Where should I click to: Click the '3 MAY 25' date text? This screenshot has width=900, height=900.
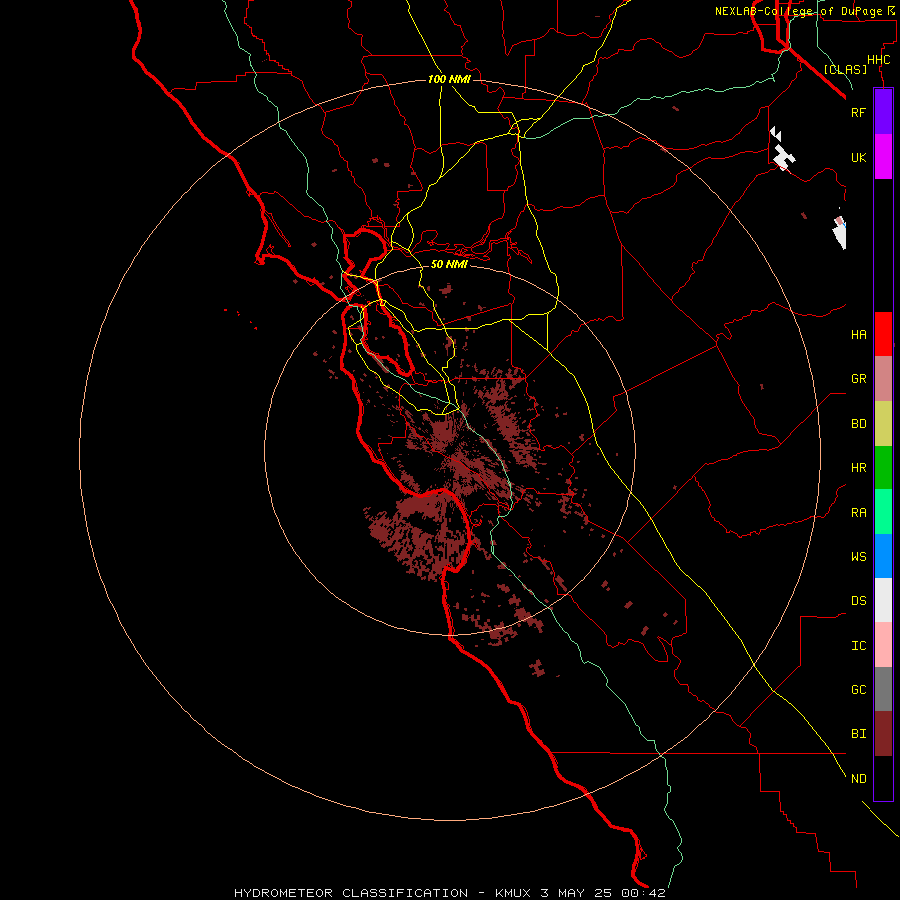(x=575, y=893)
